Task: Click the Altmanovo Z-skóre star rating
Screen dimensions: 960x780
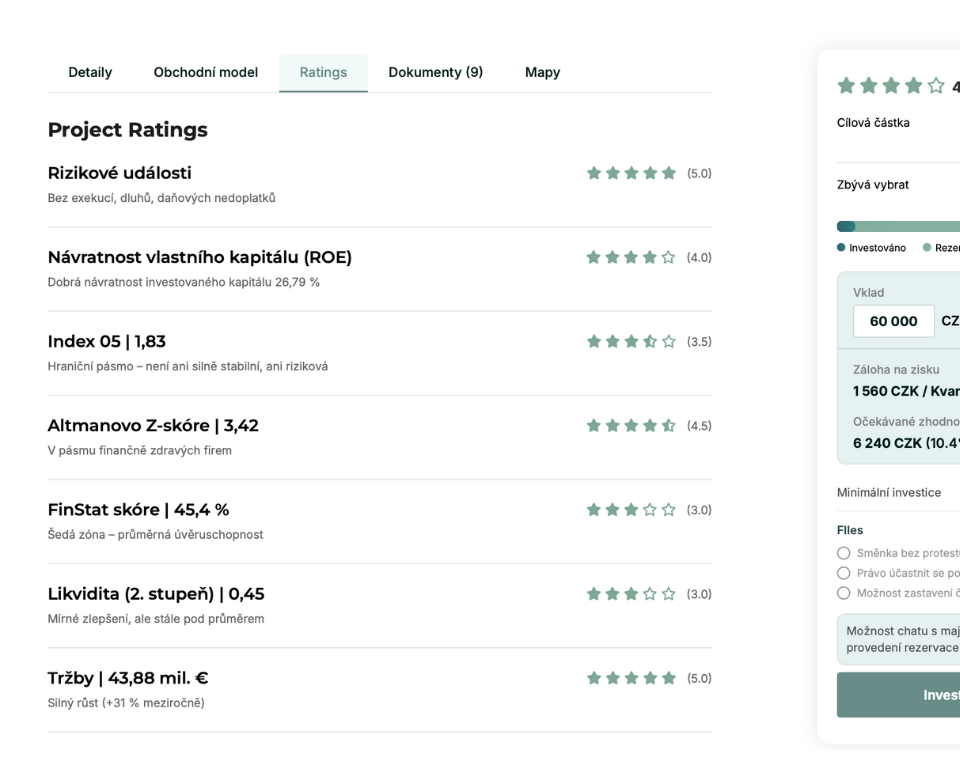Action: (x=631, y=426)
